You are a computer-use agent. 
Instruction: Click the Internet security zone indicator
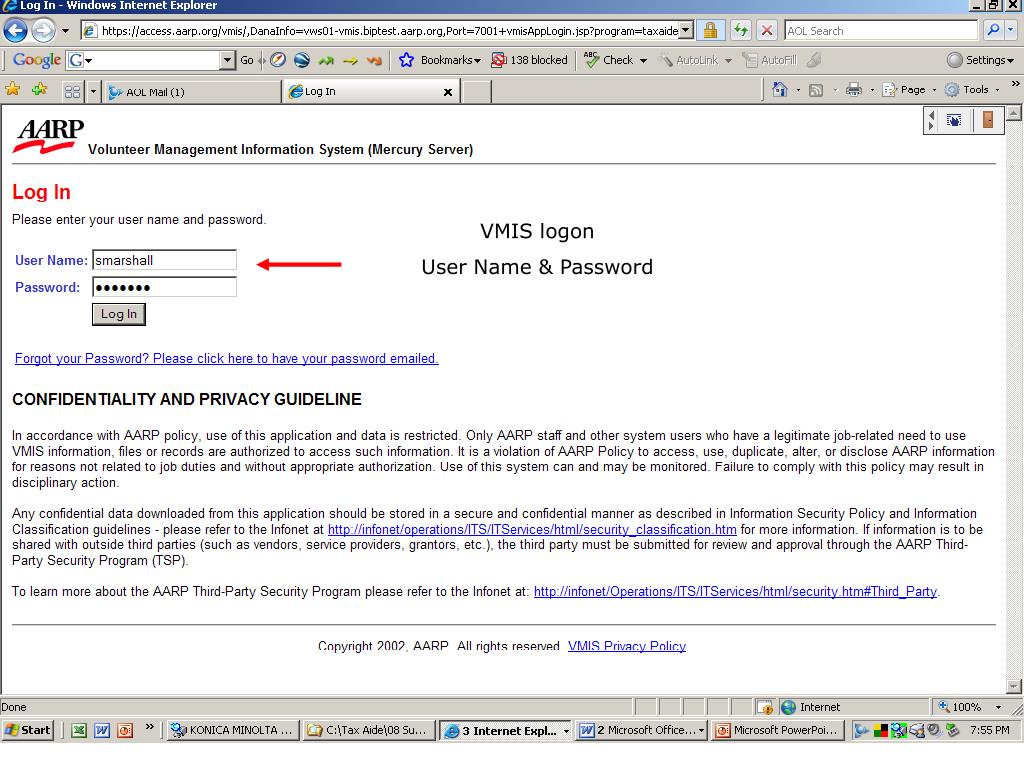click(x=810, y=707)
